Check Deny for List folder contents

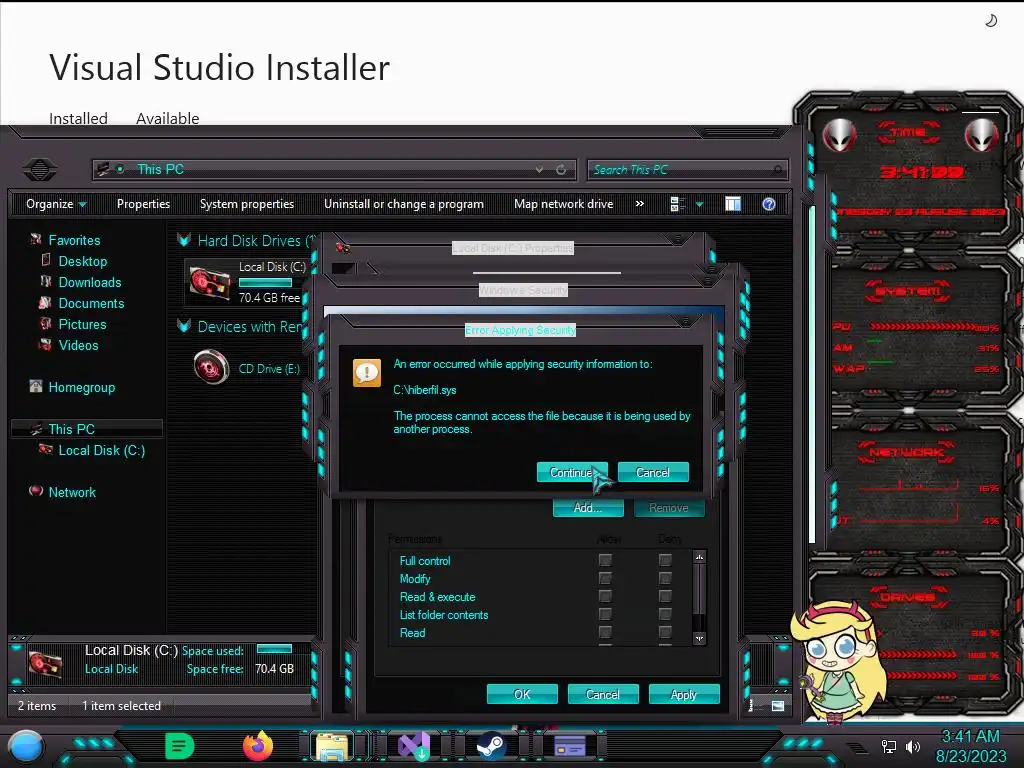[665, 615]
